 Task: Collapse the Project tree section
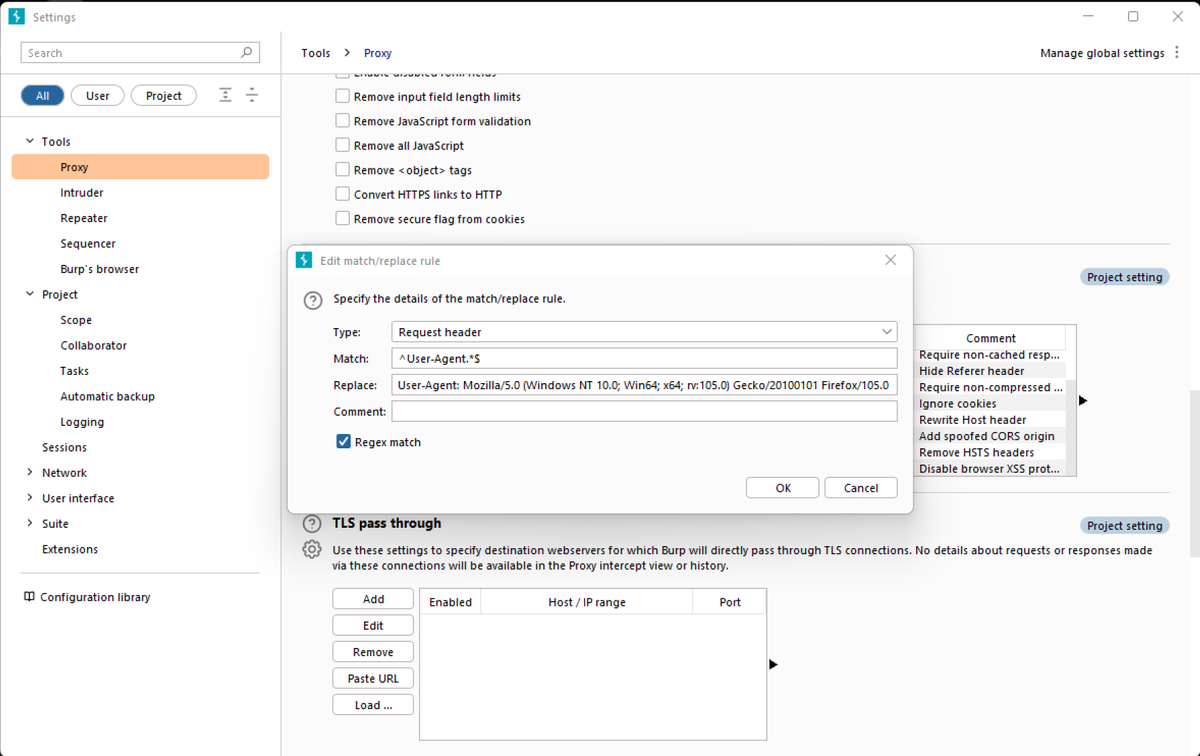tap(30, 294)
